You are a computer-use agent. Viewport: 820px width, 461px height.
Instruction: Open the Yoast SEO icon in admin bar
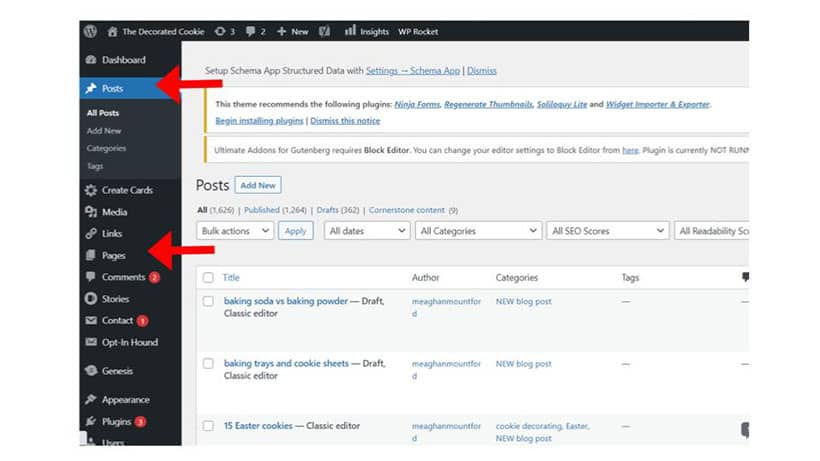[x=324, y=31]
